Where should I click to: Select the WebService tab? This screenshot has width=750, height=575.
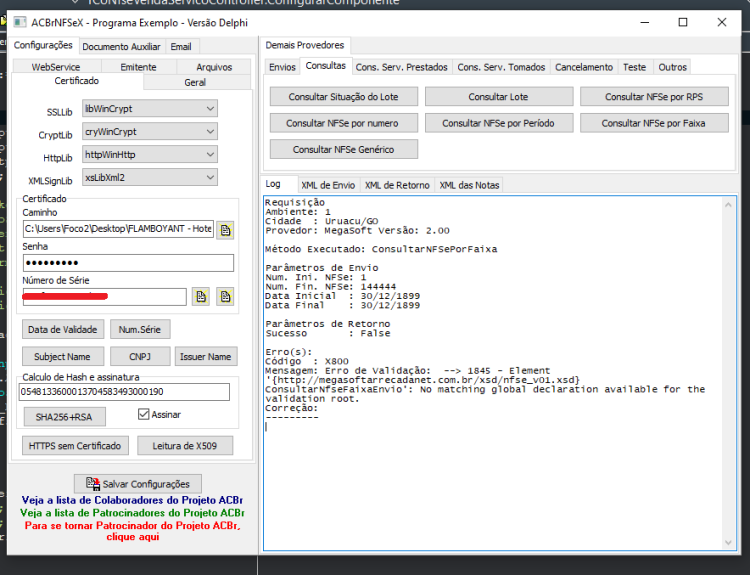pyautogui.click(x=56, y=67)
